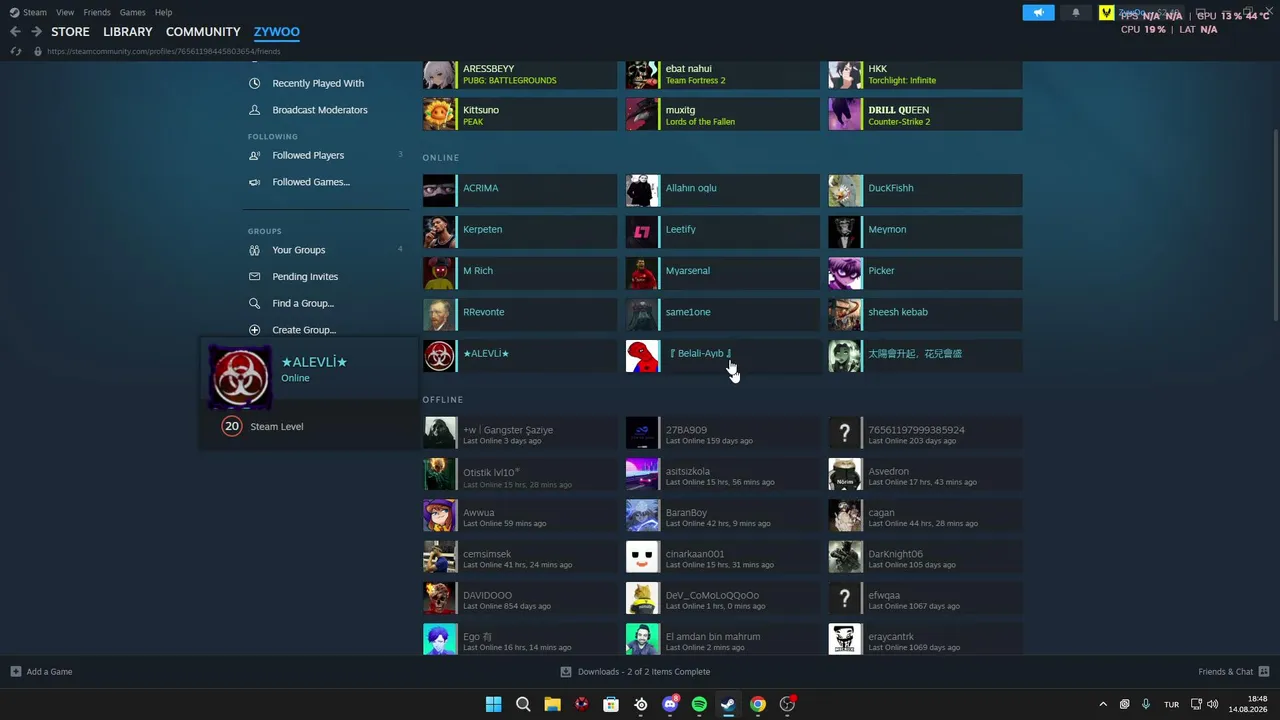
Task: Open DuckFishh's profile link
Action: [x=925, y=191]
